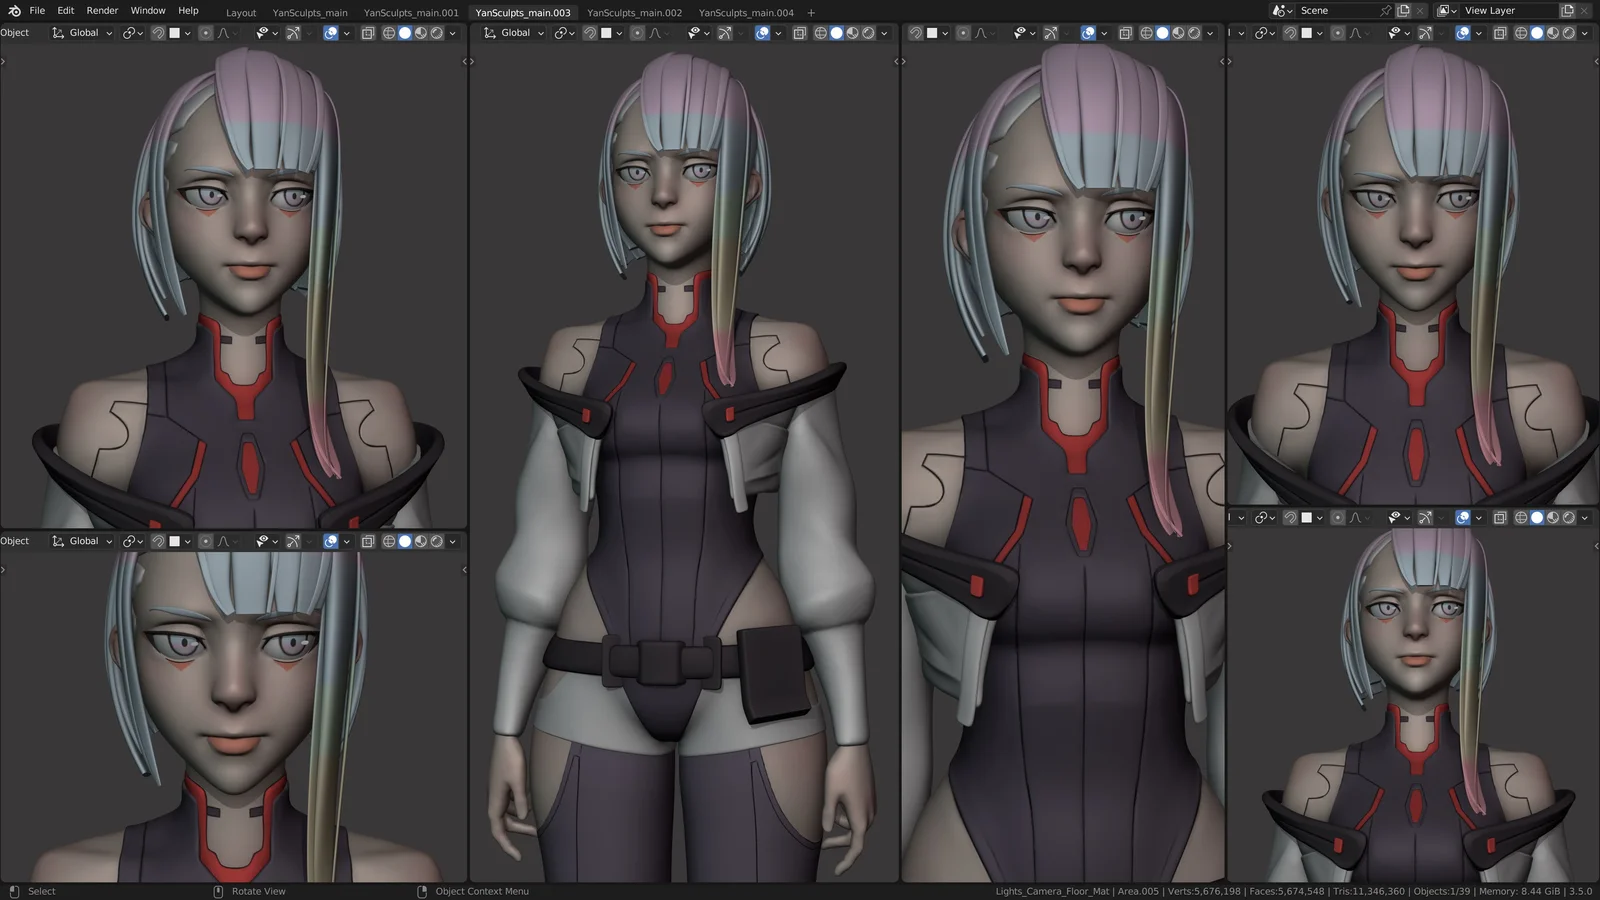Open the Object mode dropdown
This screenshot has width=1600, height=900.
click(x=15, y=32)
